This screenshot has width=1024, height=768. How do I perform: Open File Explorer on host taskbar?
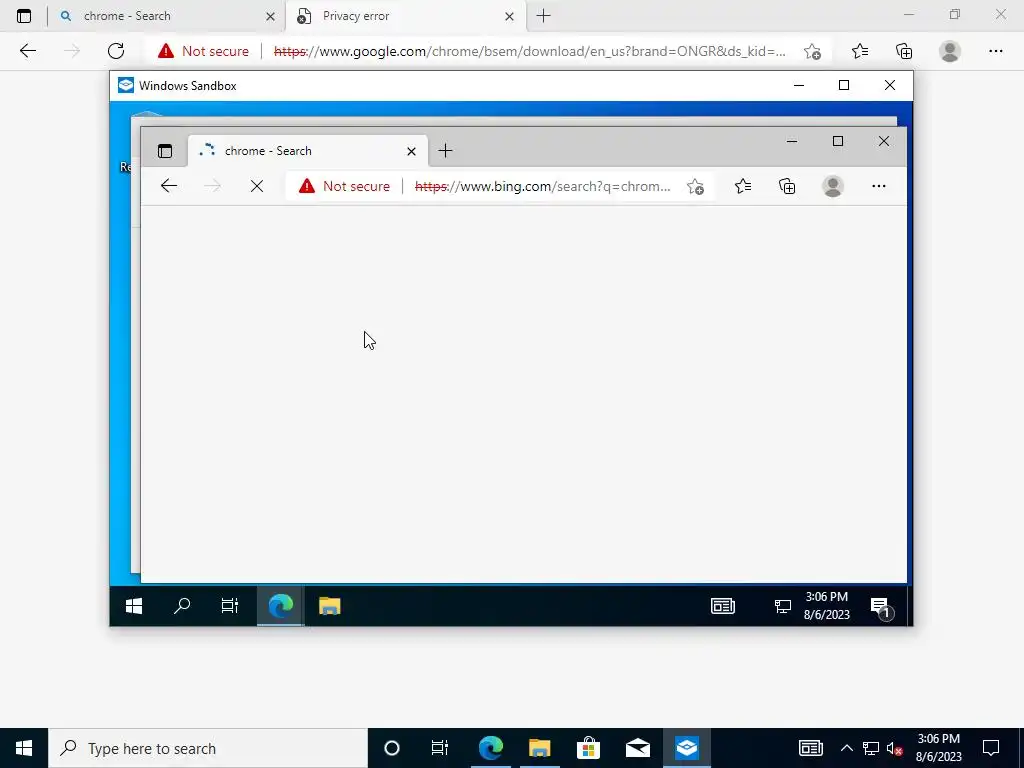(539, 748)
